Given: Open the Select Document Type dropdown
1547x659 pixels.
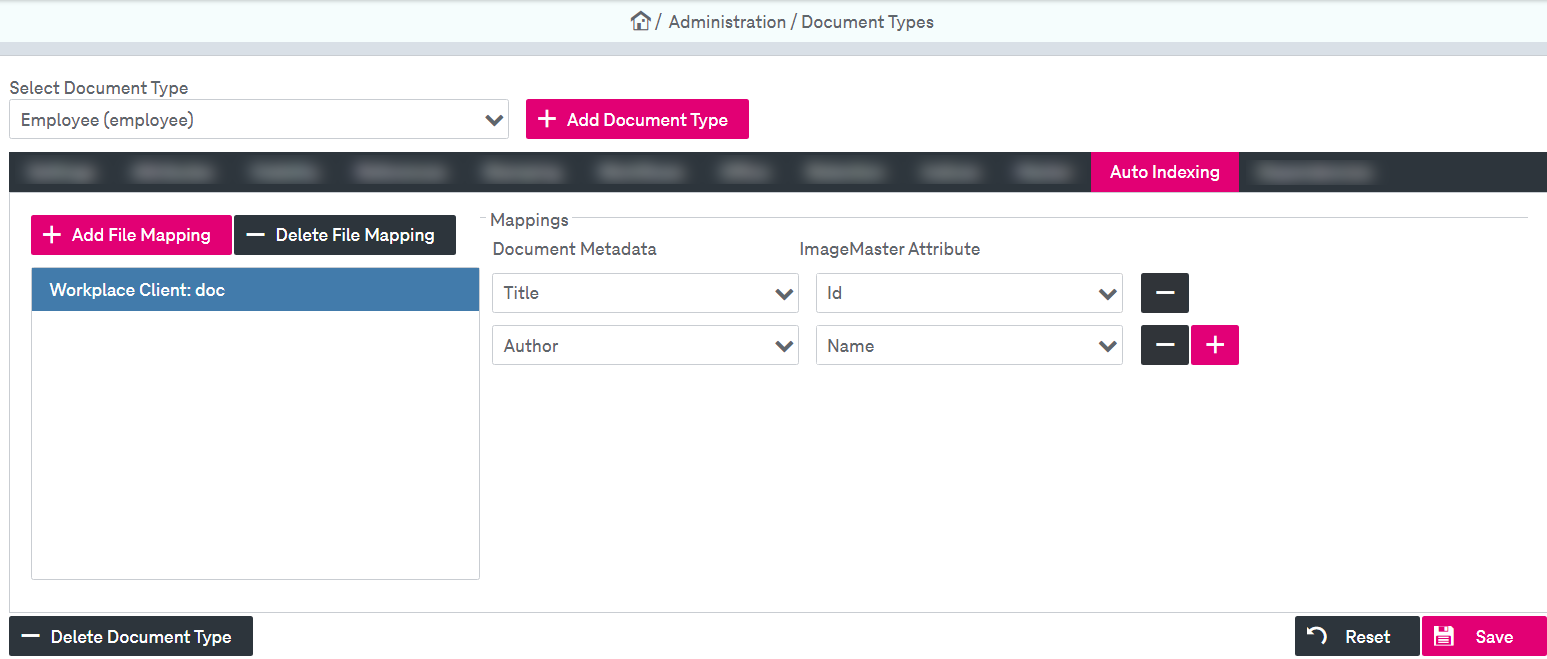Looking at the screenshot, I should (259, 120).
